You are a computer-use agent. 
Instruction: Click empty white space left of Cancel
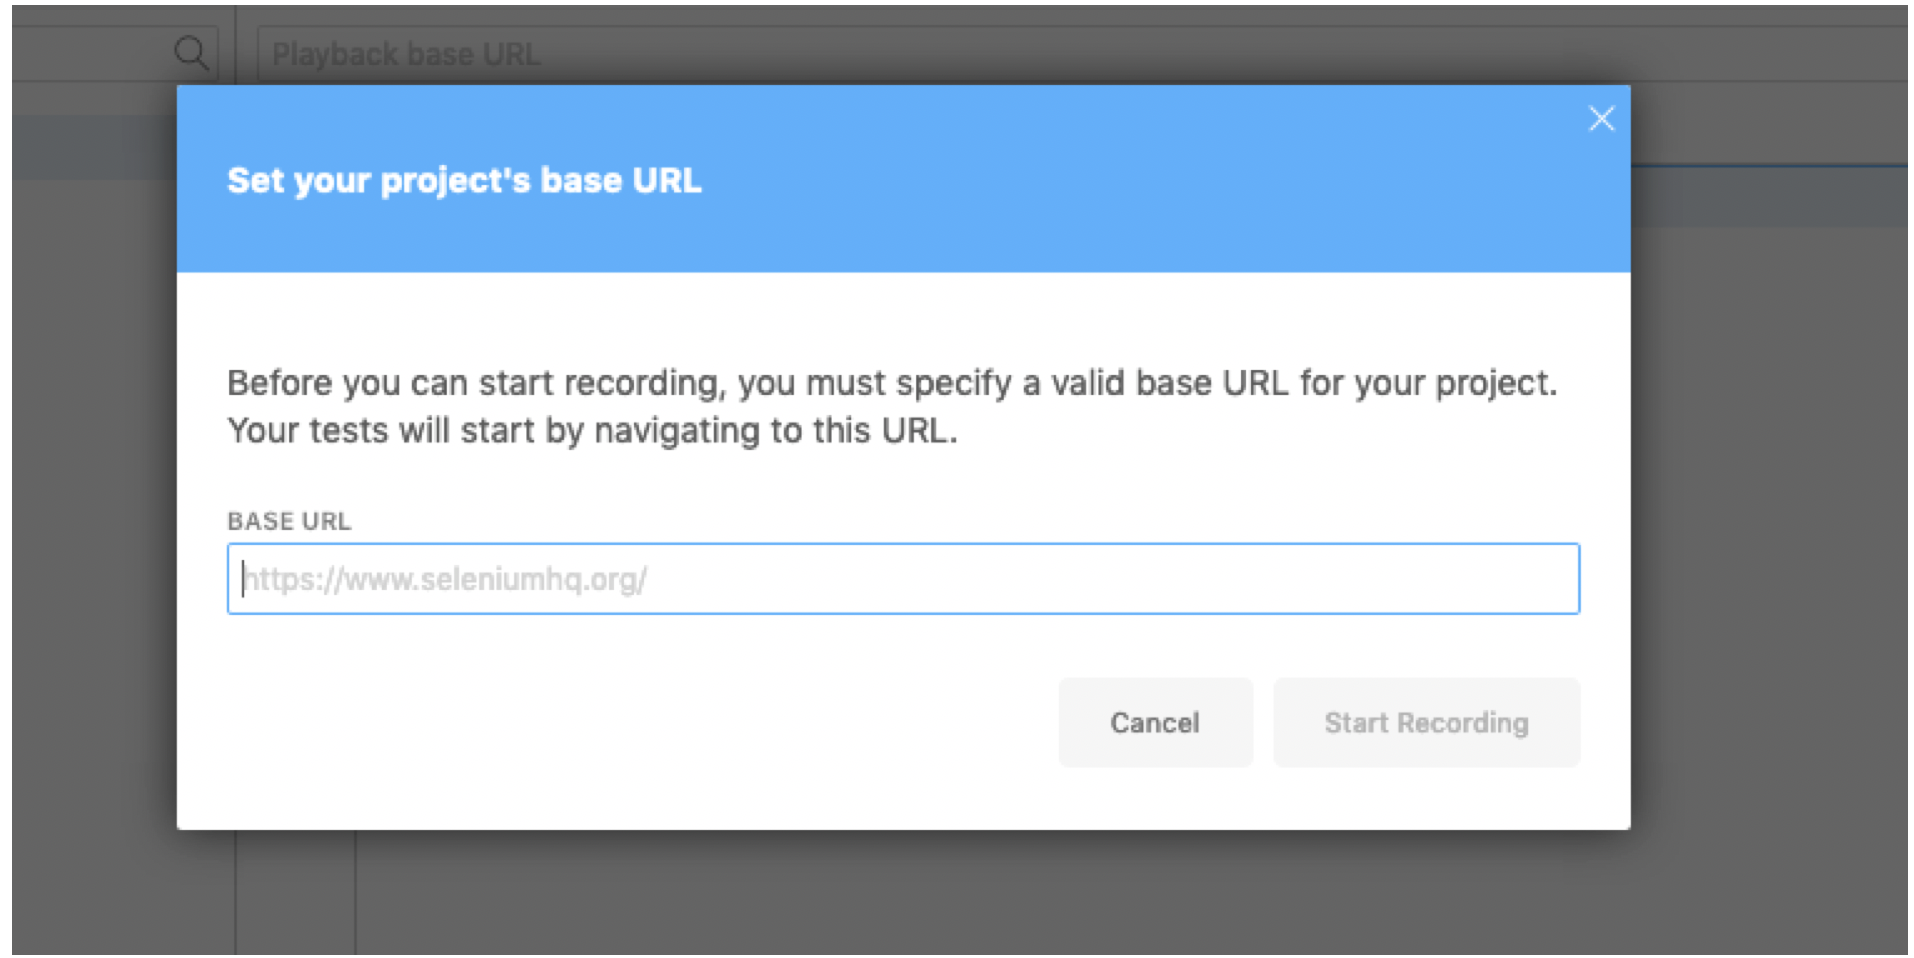click(x=640, y=722)
